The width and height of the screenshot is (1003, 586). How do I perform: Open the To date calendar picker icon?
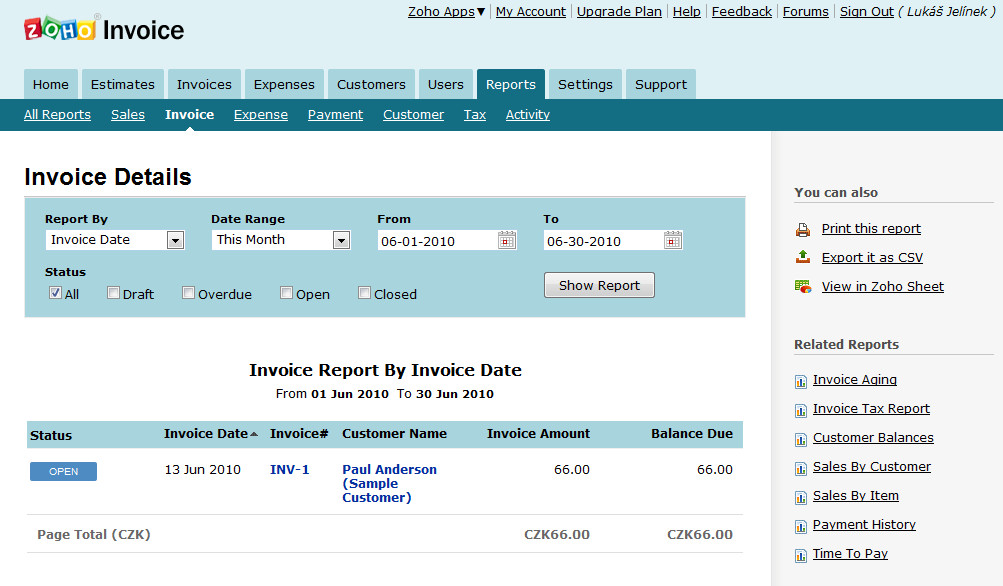[x=673, y=241]
